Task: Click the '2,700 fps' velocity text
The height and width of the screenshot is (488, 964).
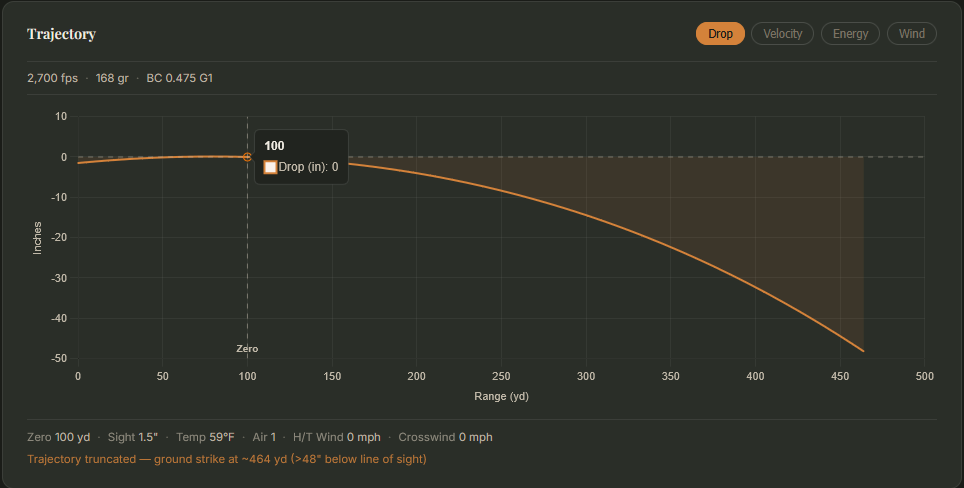Action: [x=52, y=78]
